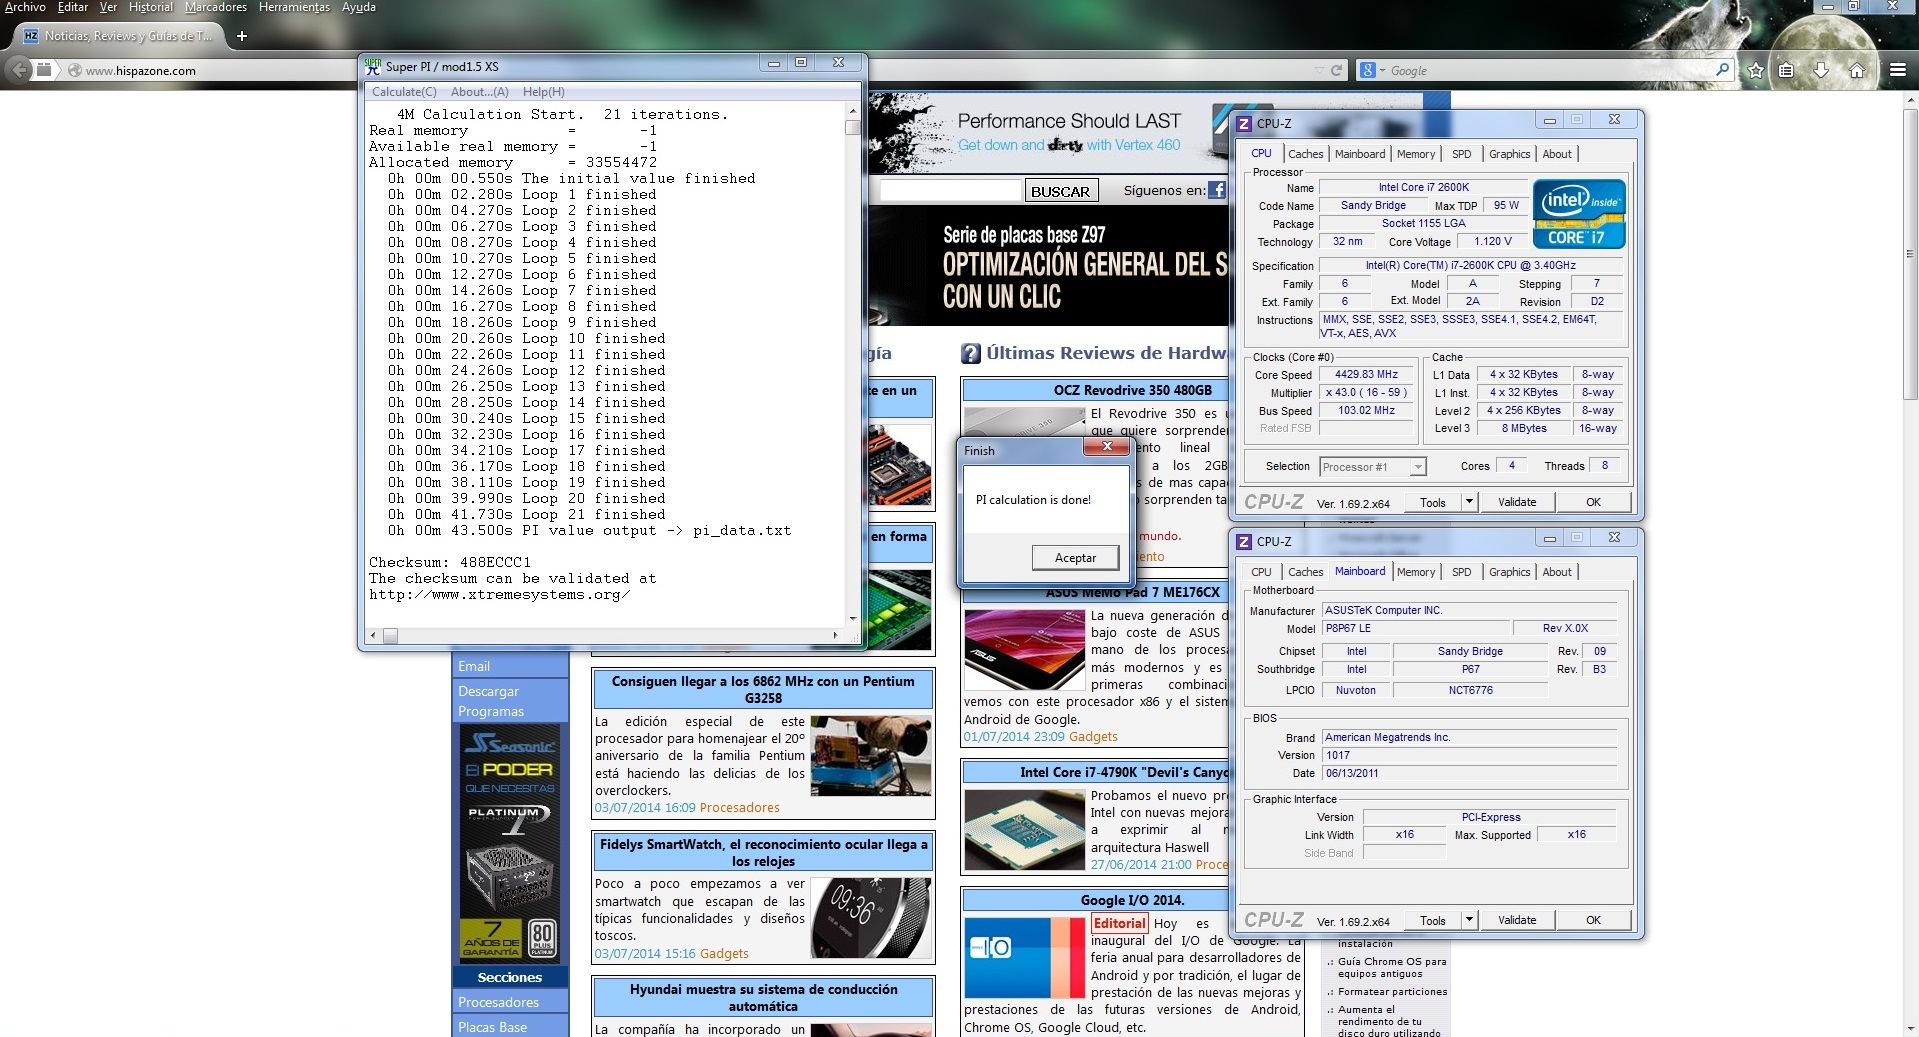Open the Historial menu
Viewport: 1919px width, 1037px height.
(150, 7)
